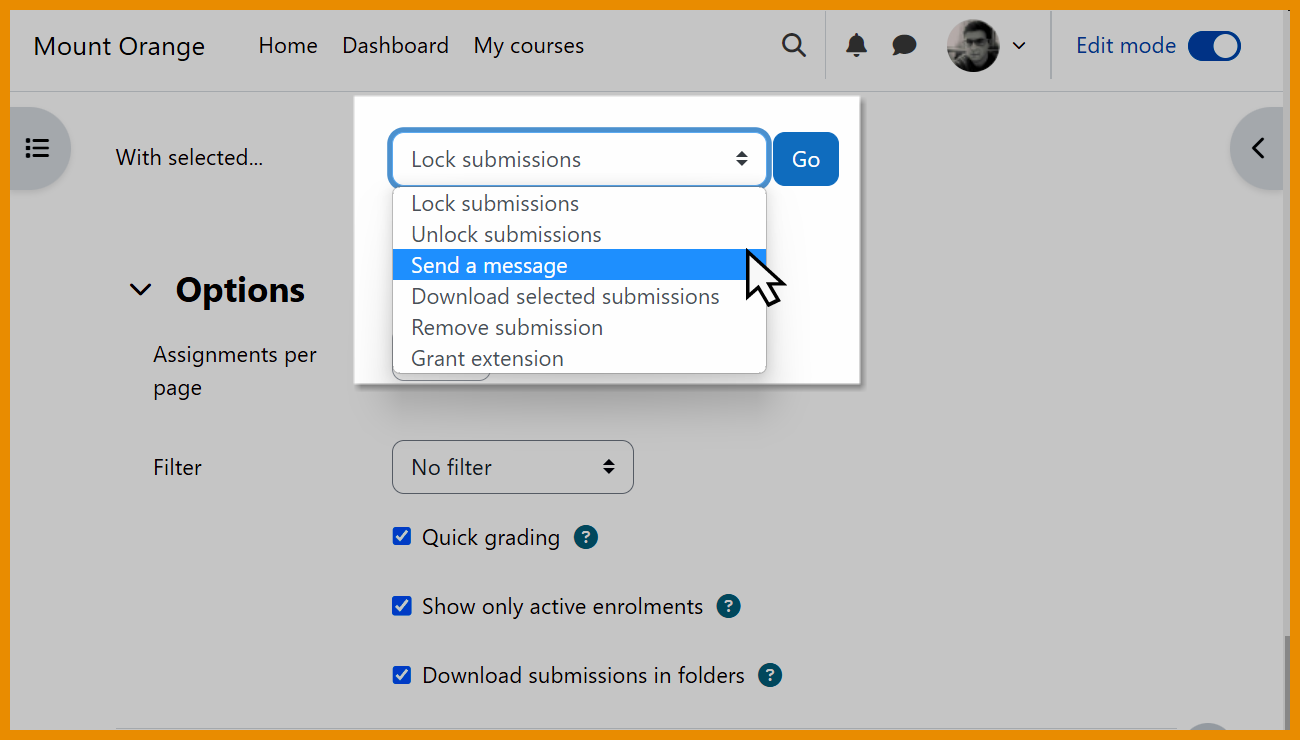
Task: Click the Mount Orange site link
Action: coord(118,46)
